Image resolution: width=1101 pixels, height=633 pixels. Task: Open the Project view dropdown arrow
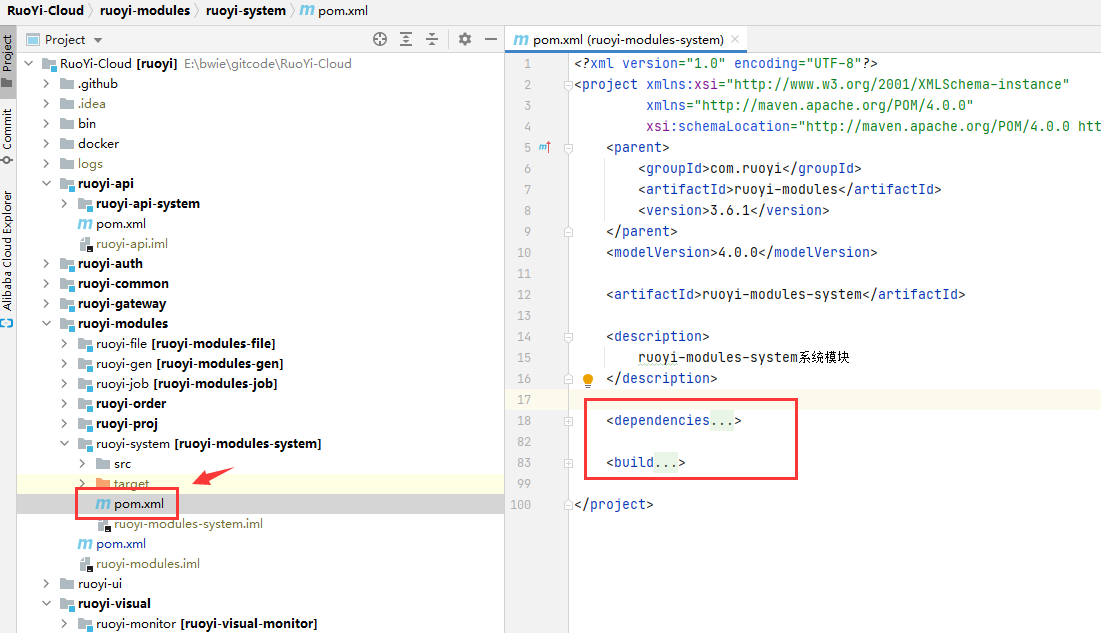coord(98,40)
